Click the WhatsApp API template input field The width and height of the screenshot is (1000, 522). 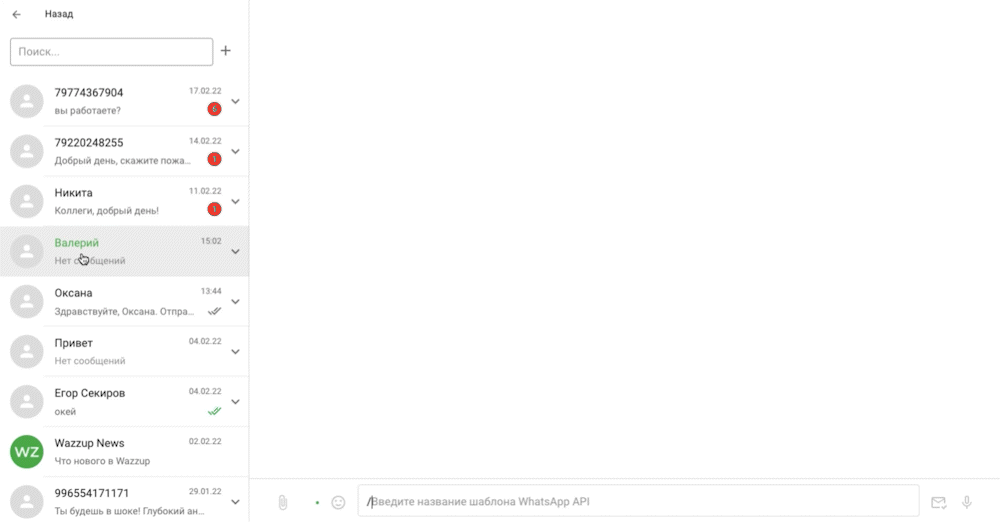point(638,502)
